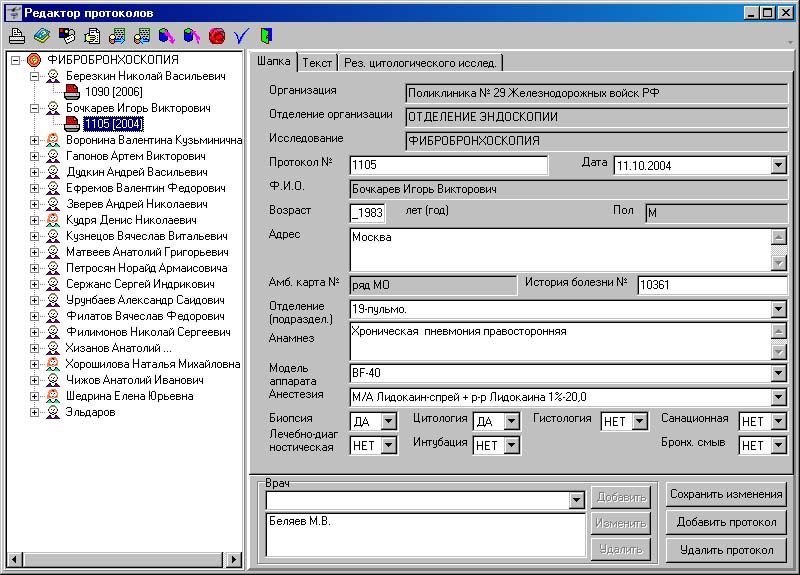Image resolution: width=800 pixels, height=575 pixels.
Task: Open the Биопсия ДА/НЕТ dropdown
Action: point(388,422)
